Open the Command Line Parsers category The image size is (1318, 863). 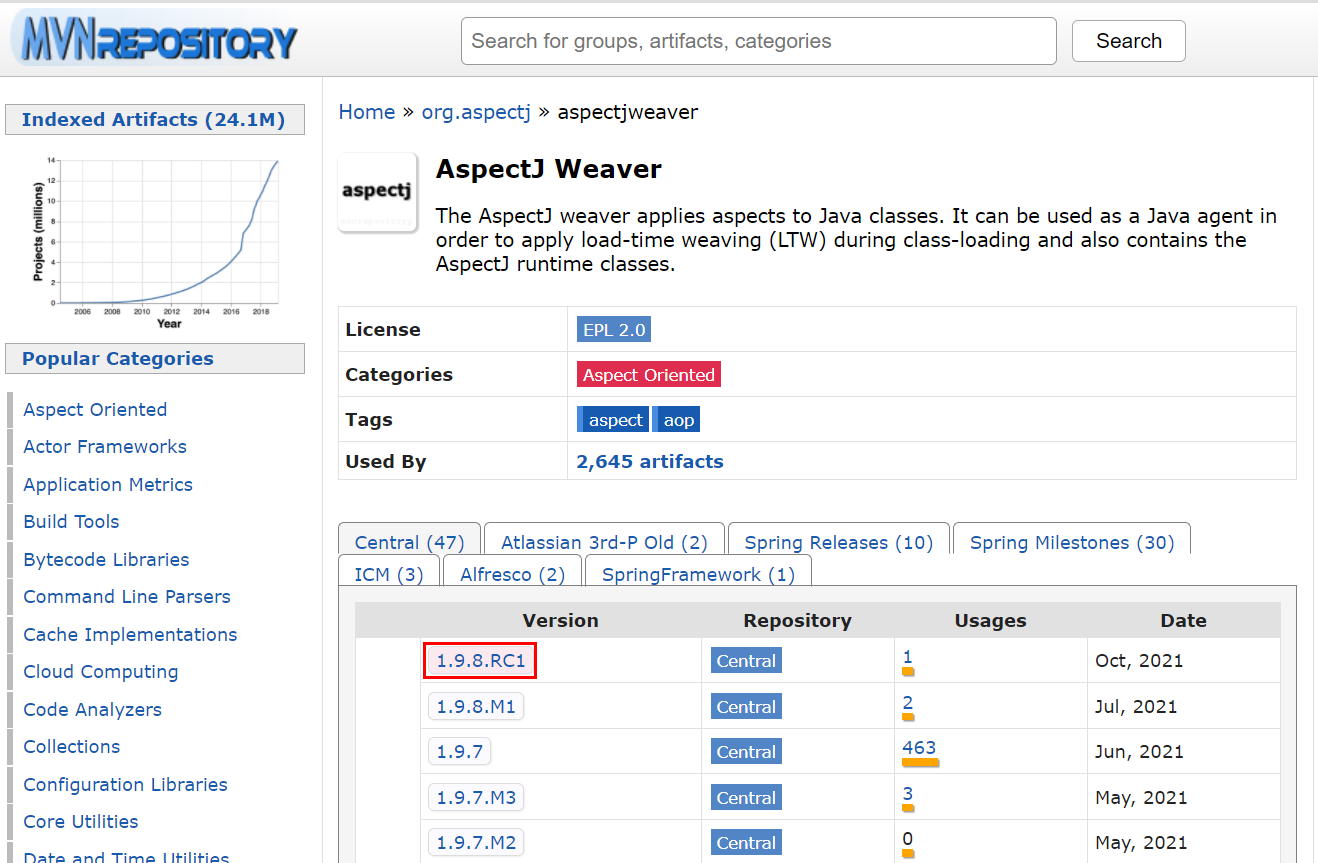[127, 597]
